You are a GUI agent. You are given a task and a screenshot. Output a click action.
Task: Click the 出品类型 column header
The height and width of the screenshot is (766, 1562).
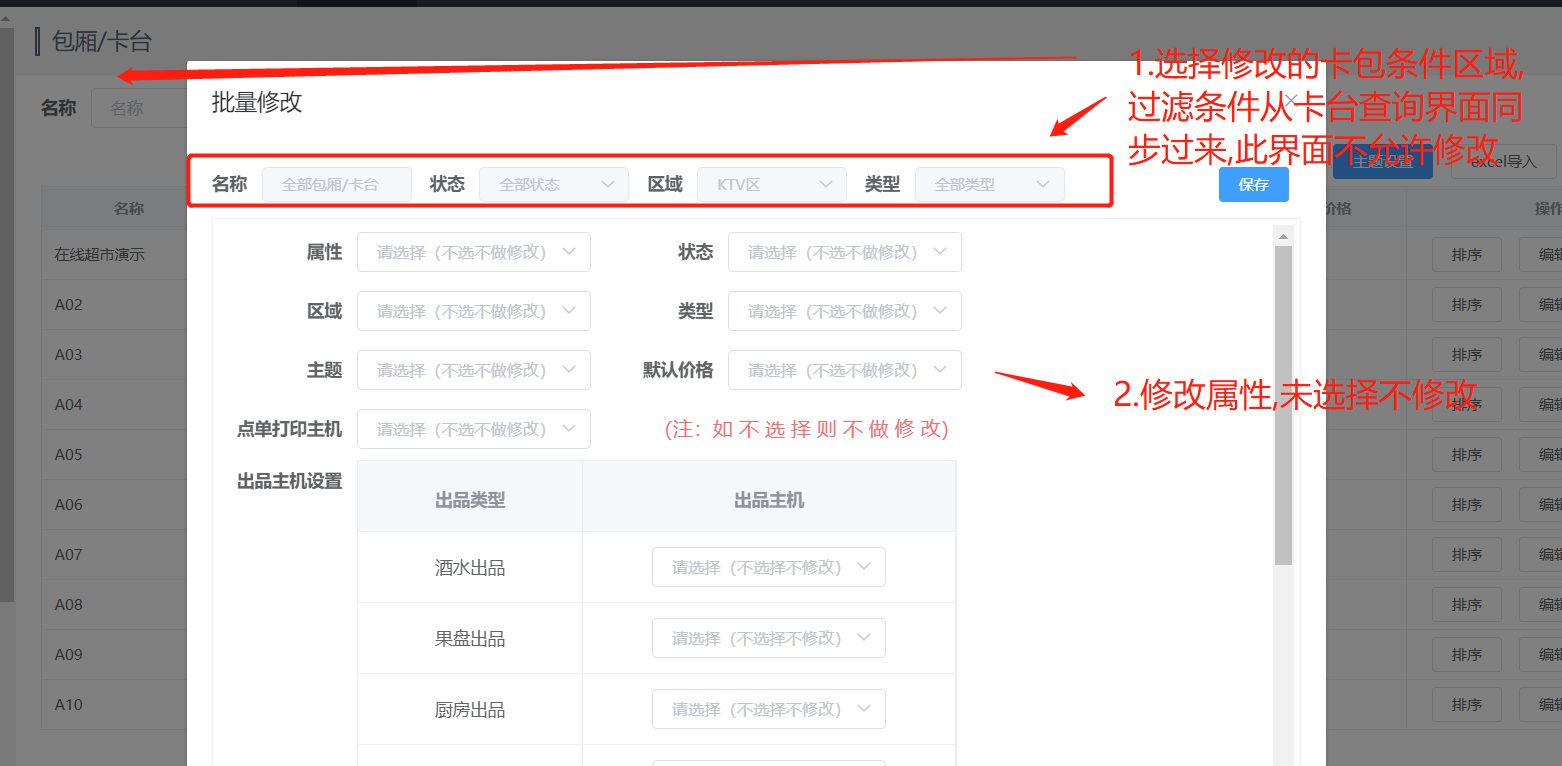pos(470,500)
